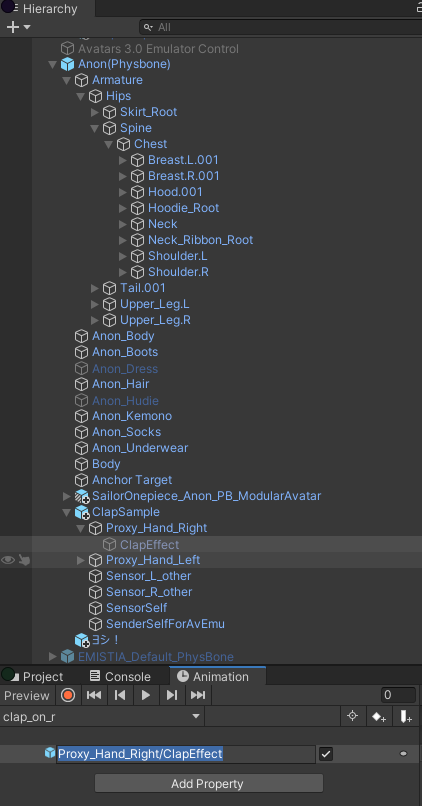This screenshot has height=806, width=422.
Task: Play the animation clip
Action: click(146, 695)
